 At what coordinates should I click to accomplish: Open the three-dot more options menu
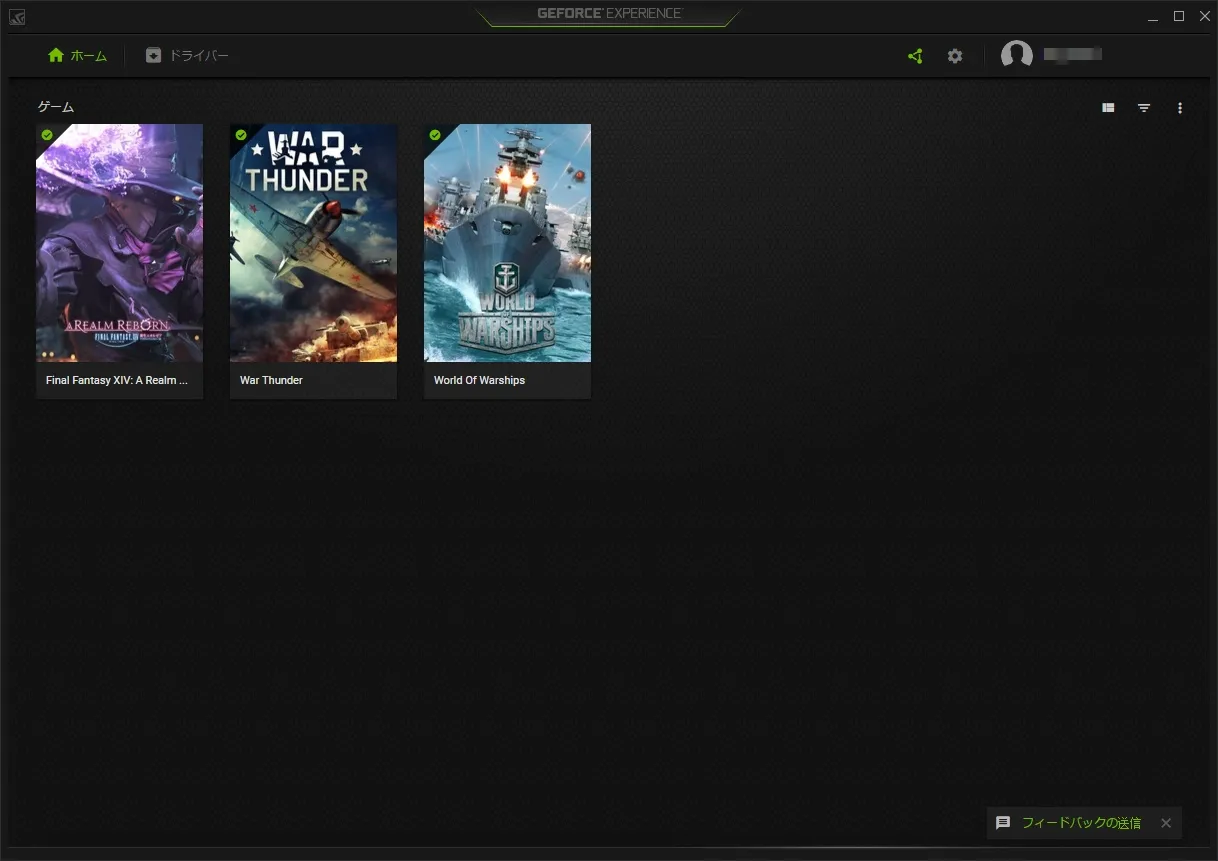pos(1180,108)
